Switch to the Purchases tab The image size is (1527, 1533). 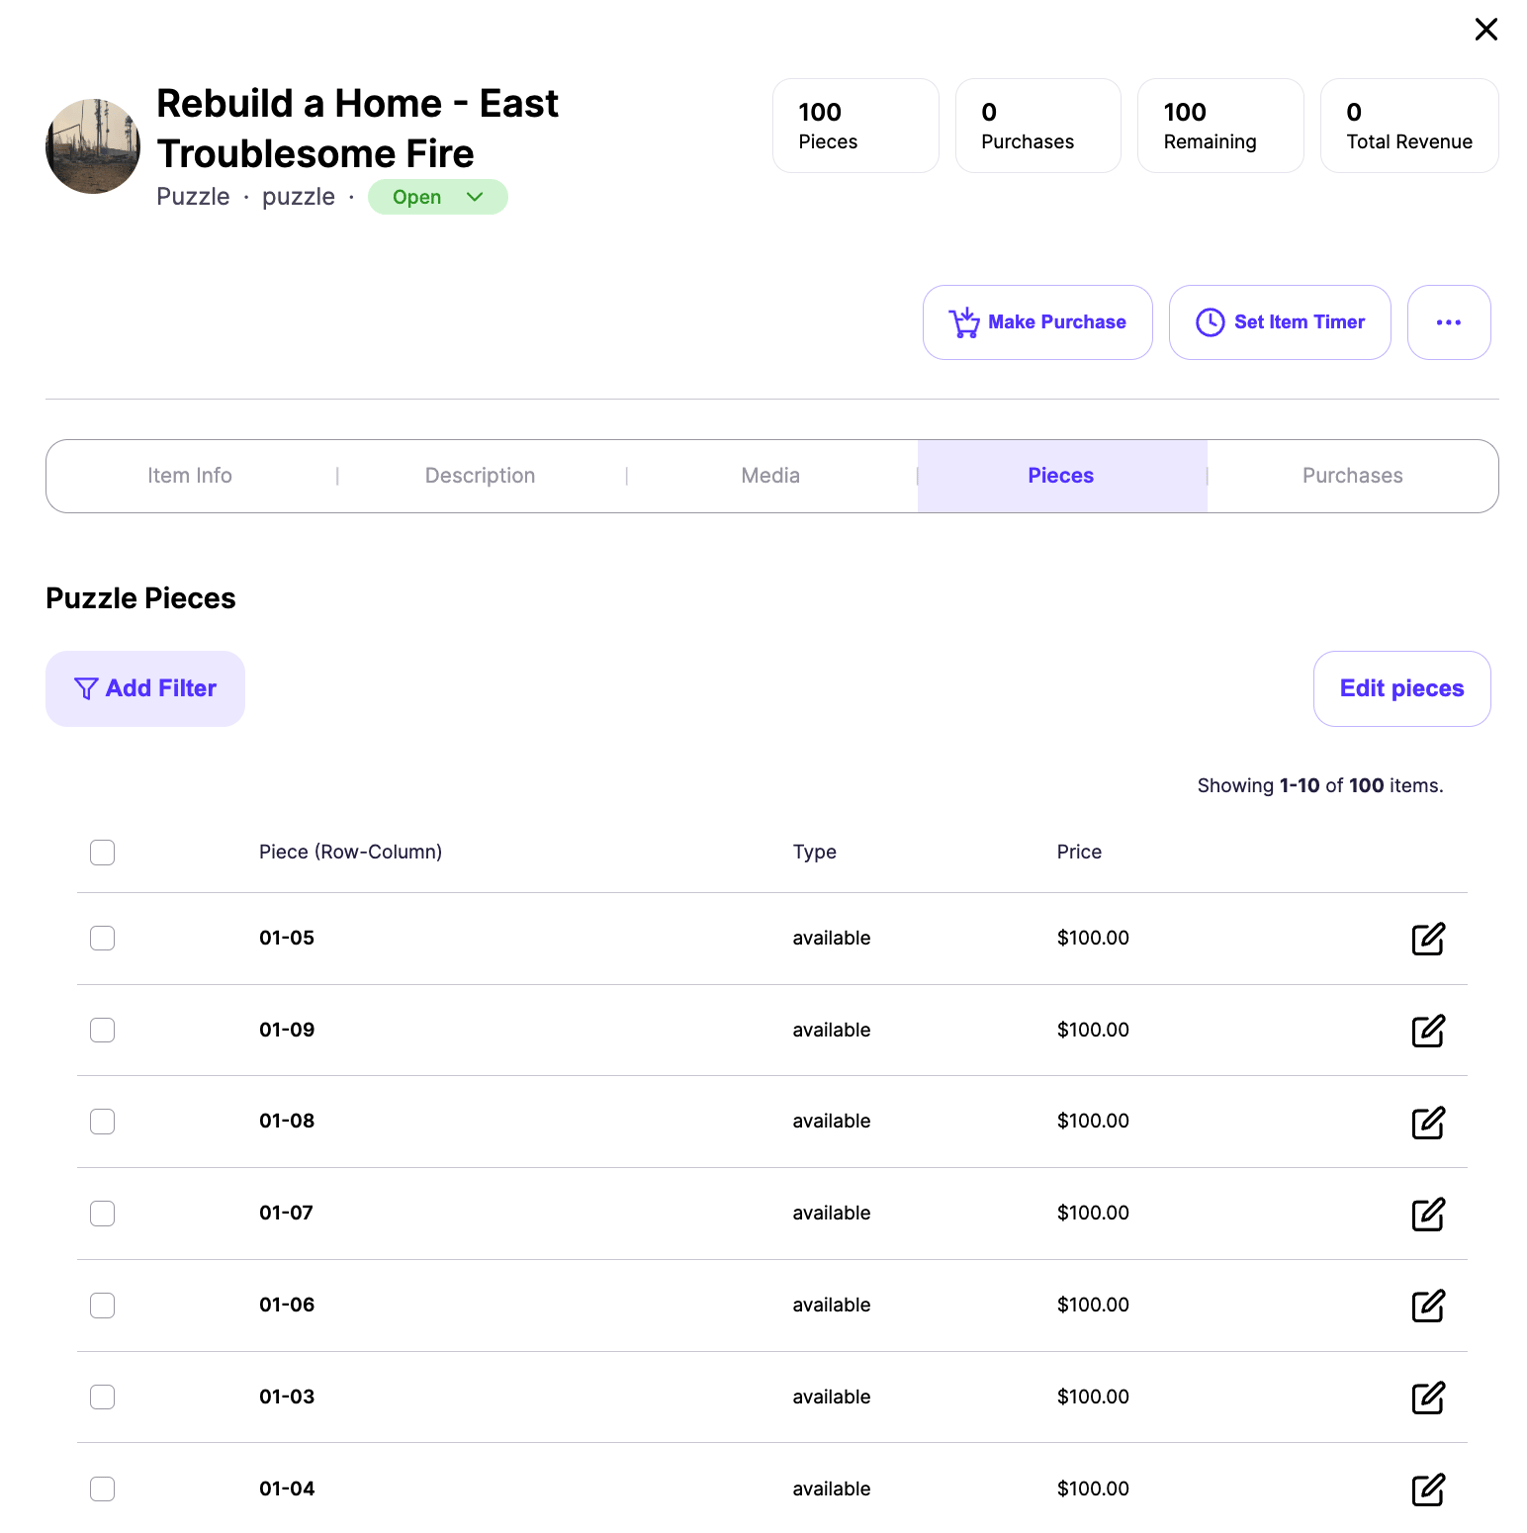pos(1351,476)
